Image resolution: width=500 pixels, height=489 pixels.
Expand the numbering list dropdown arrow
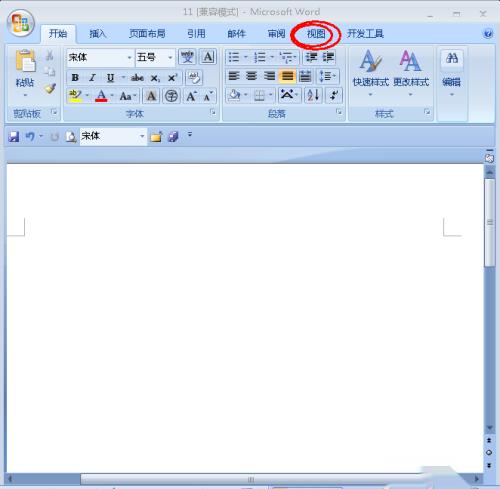click(x=272, y=57)
